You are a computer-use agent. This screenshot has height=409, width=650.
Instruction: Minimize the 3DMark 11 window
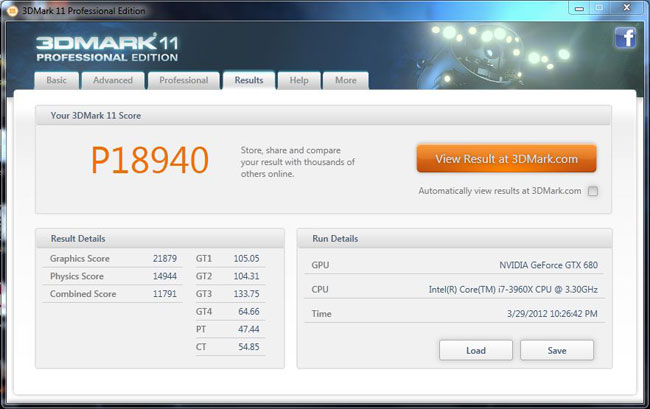pos(580,8)
